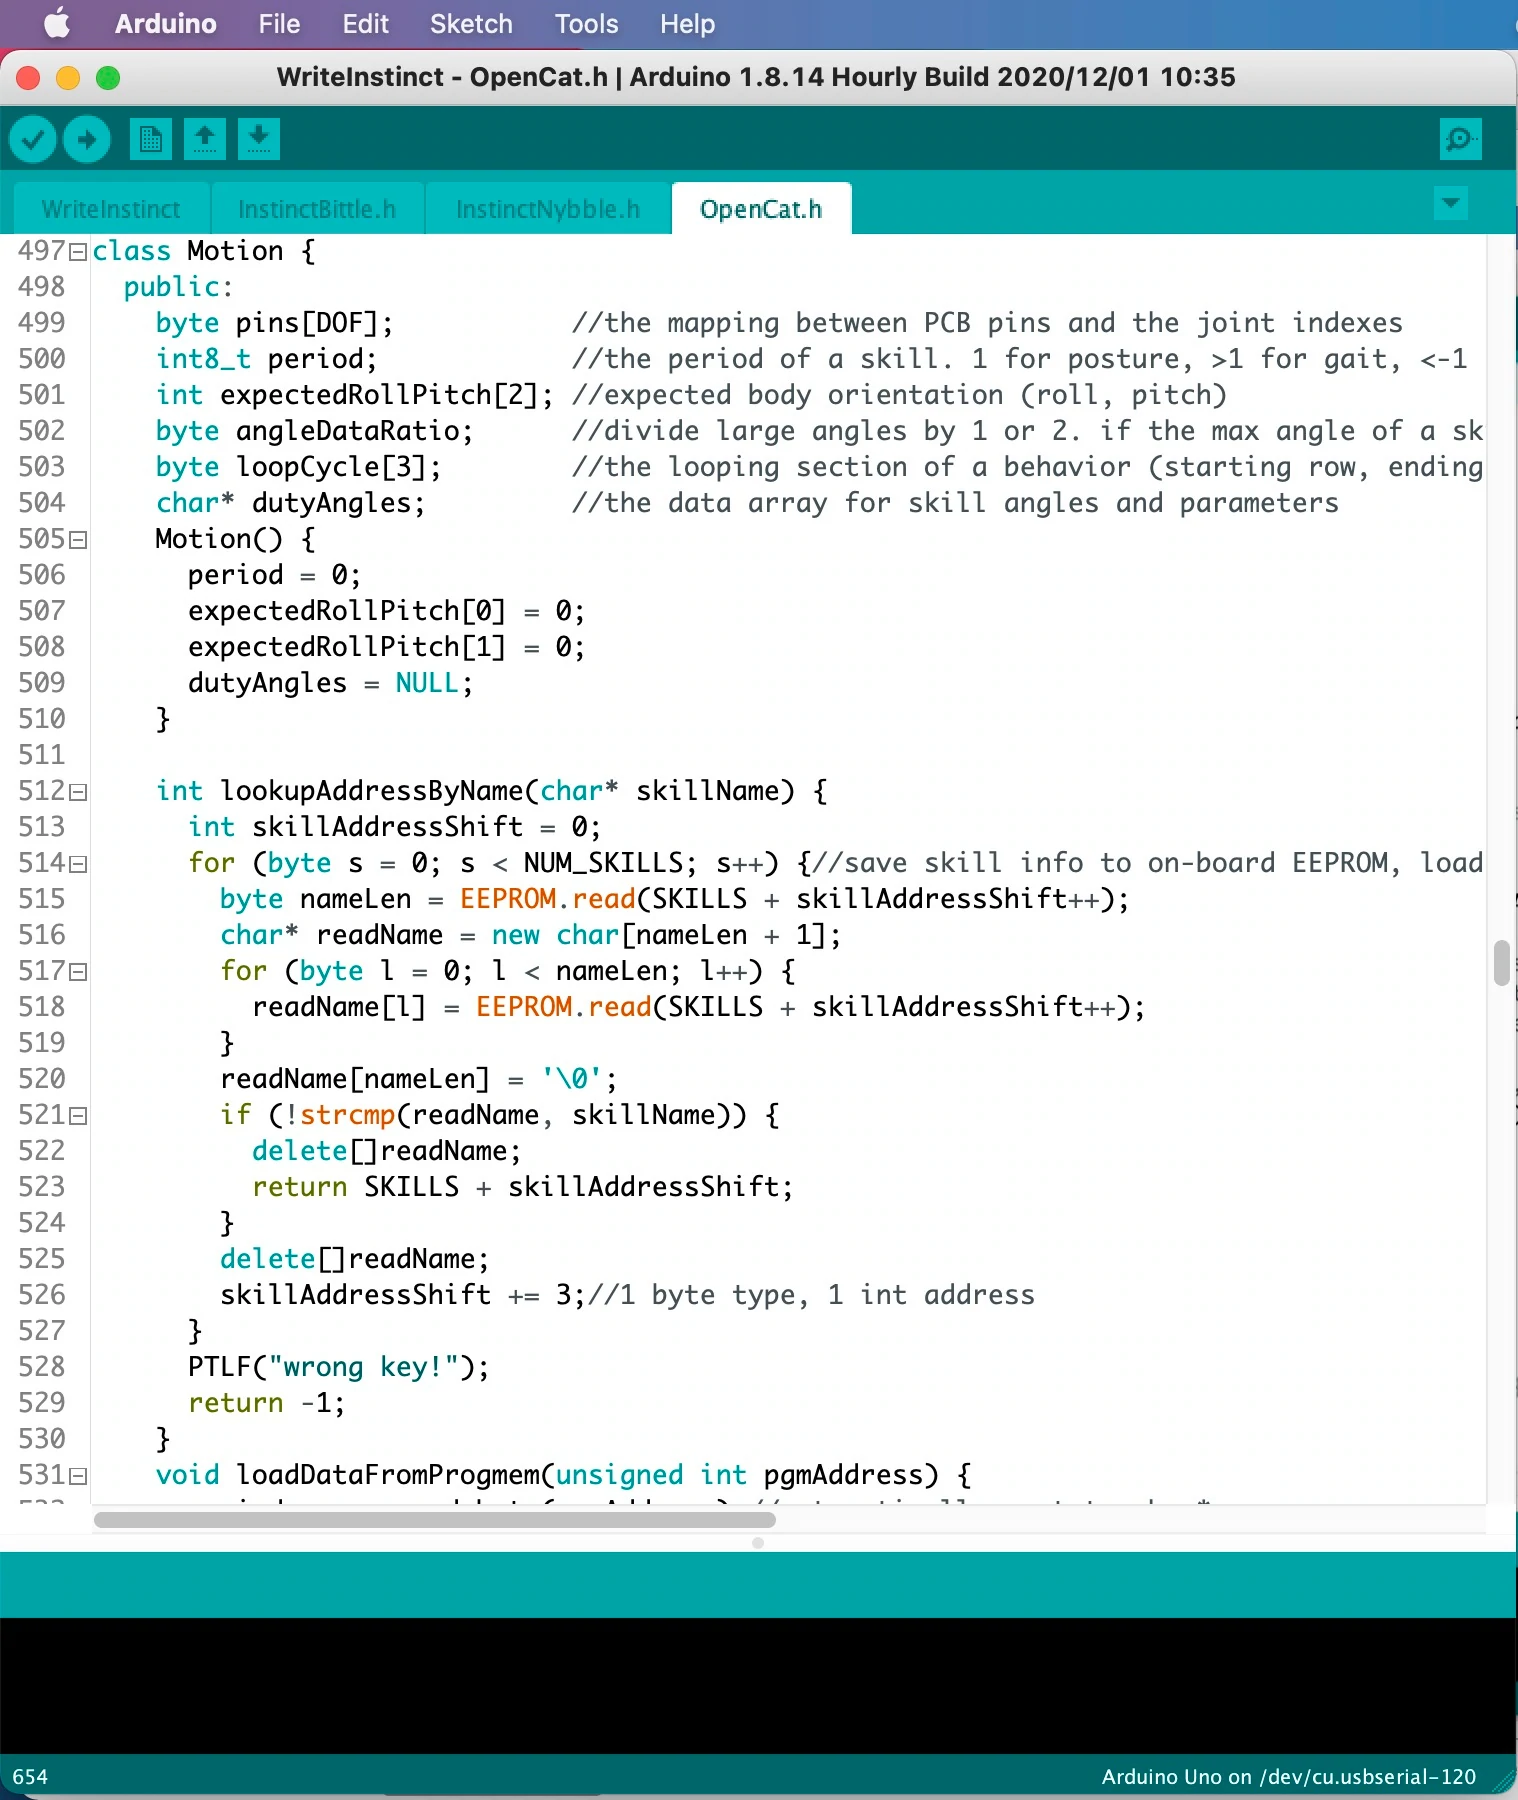
Task: Collapse lookupAddressByName fold at line 512
Action: [78, 792]
